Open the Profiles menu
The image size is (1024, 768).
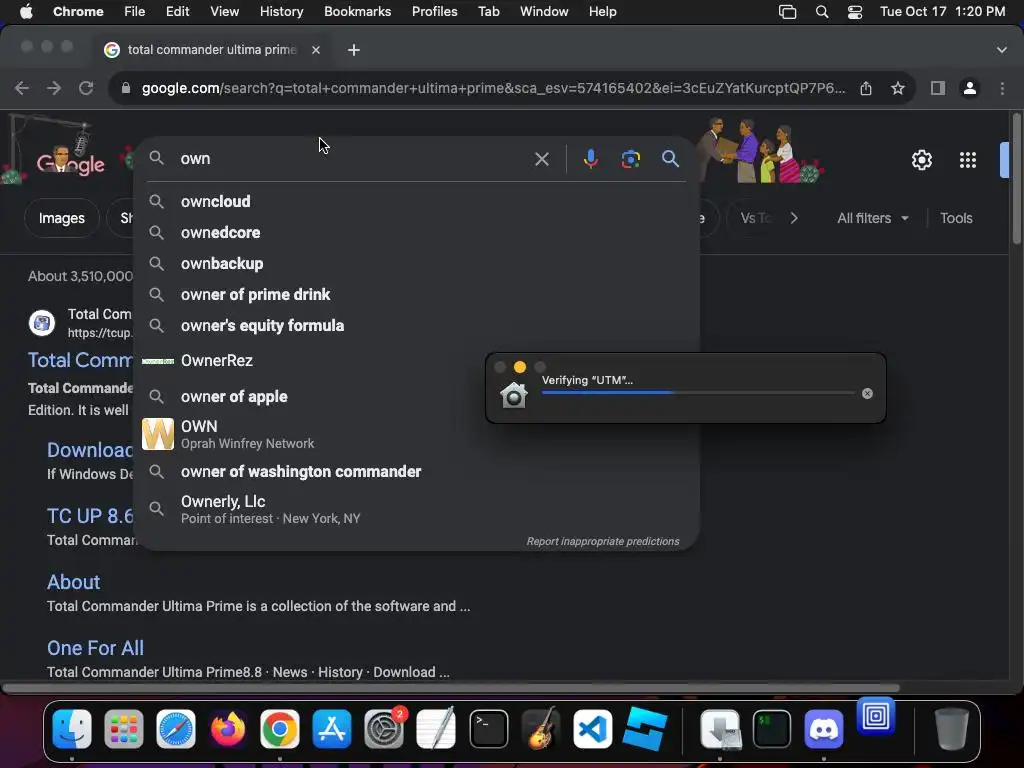pos(434,12)
